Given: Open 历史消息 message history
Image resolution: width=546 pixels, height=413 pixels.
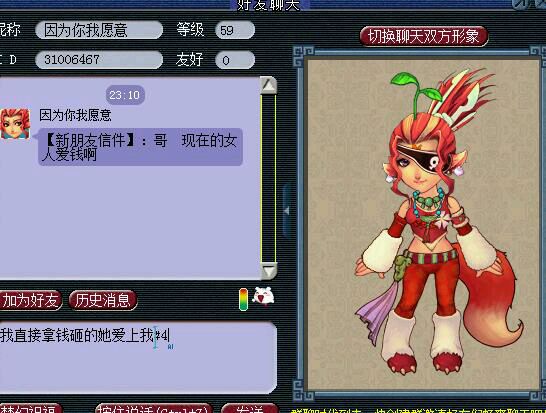Looking at the screenshot, I should tap(103, 300).
